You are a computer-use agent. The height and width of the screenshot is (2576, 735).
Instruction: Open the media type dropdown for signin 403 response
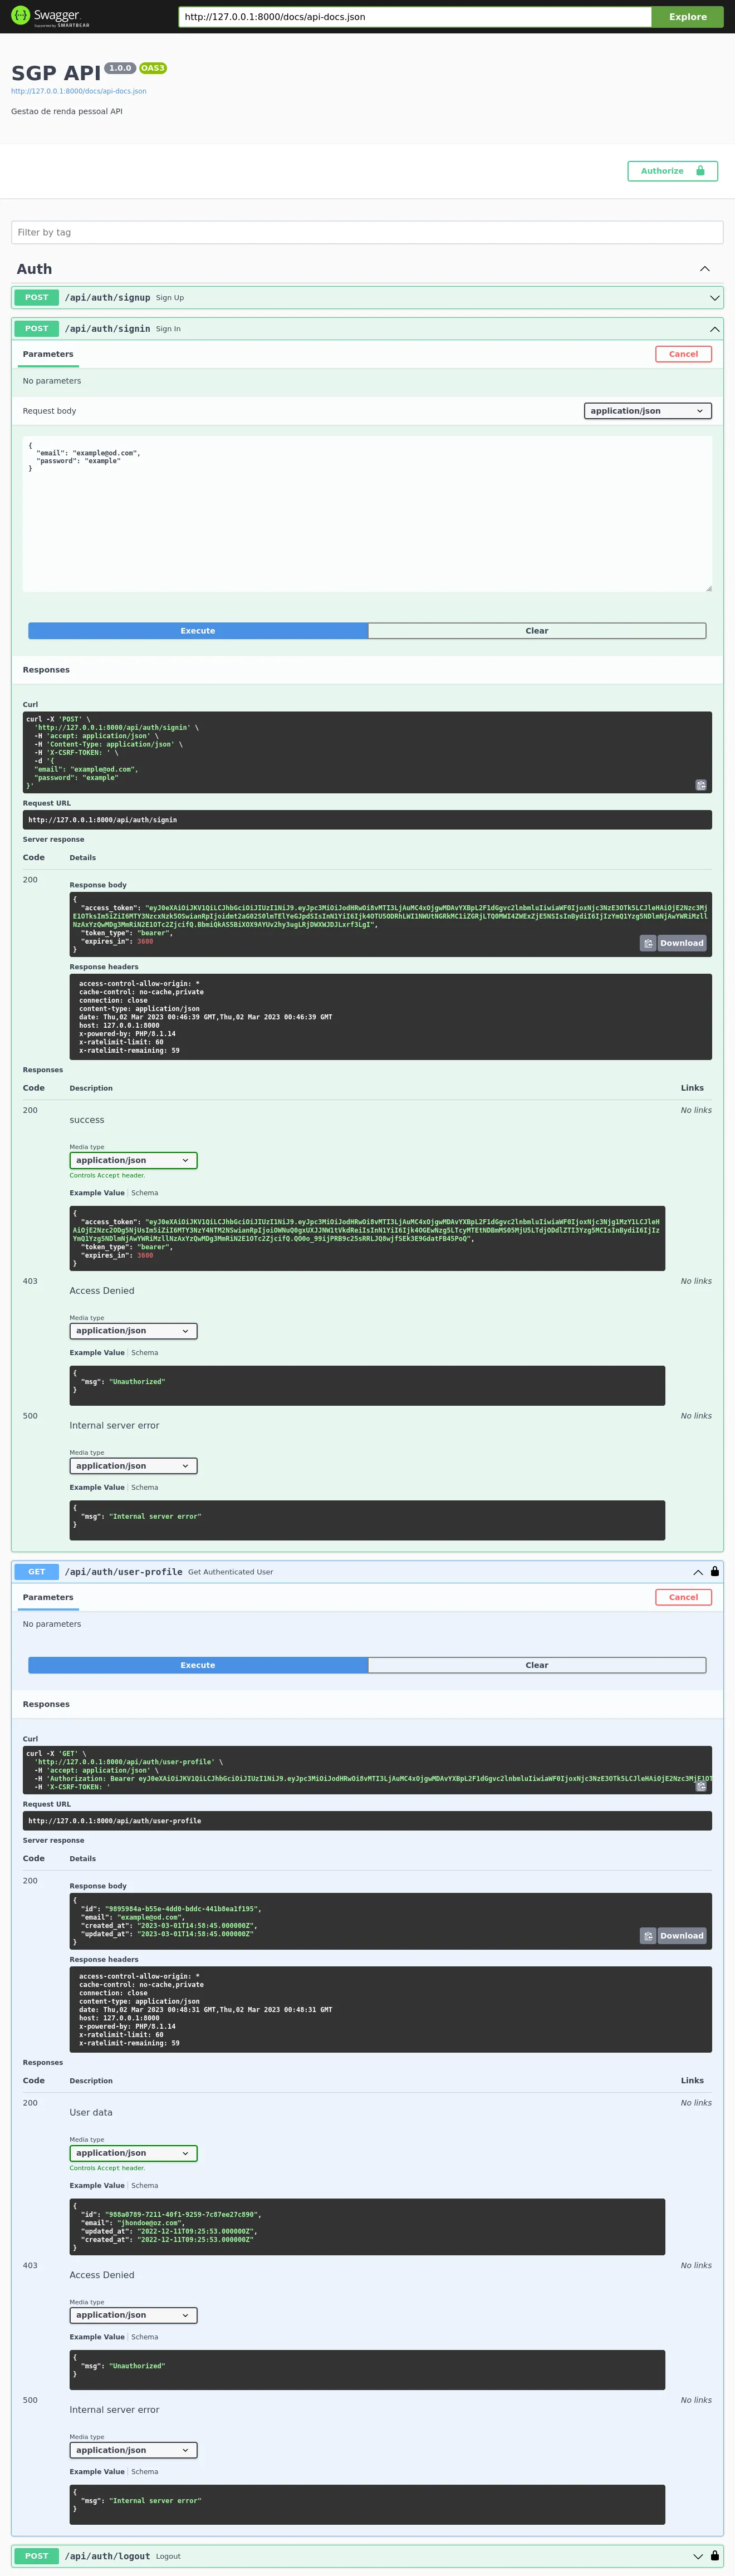pos(133,1331)
